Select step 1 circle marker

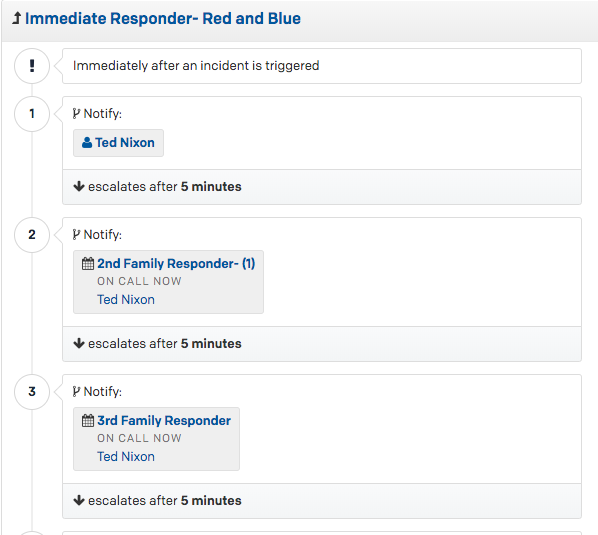[x=32, y=114]
